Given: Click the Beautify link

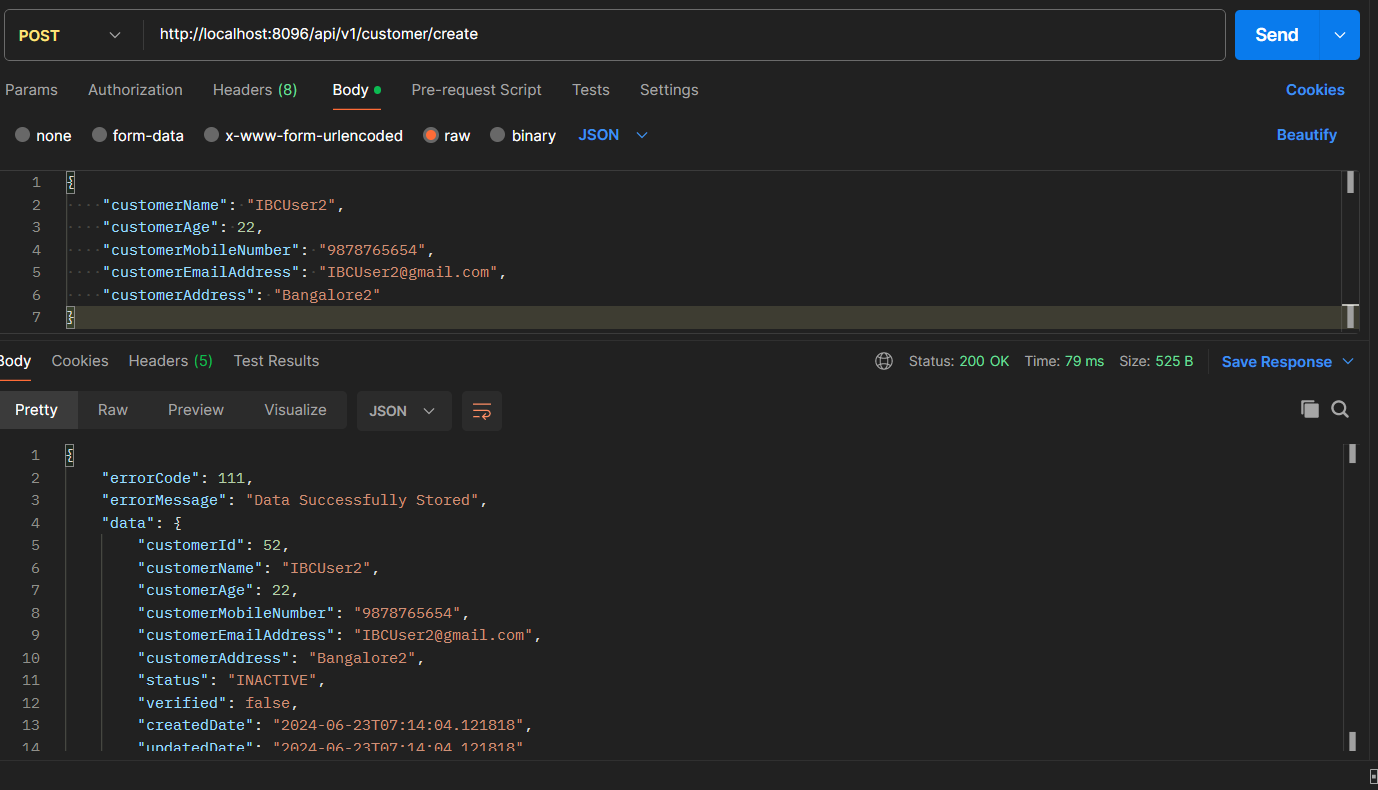Looking at the screenshot, I should (x=1306, y=135).
